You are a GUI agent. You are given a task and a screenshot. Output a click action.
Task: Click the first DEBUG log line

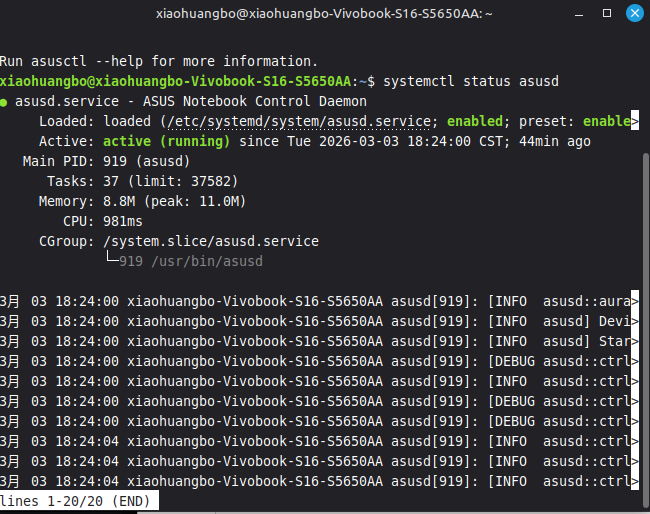pyautogui.click(x=319, y=361)
